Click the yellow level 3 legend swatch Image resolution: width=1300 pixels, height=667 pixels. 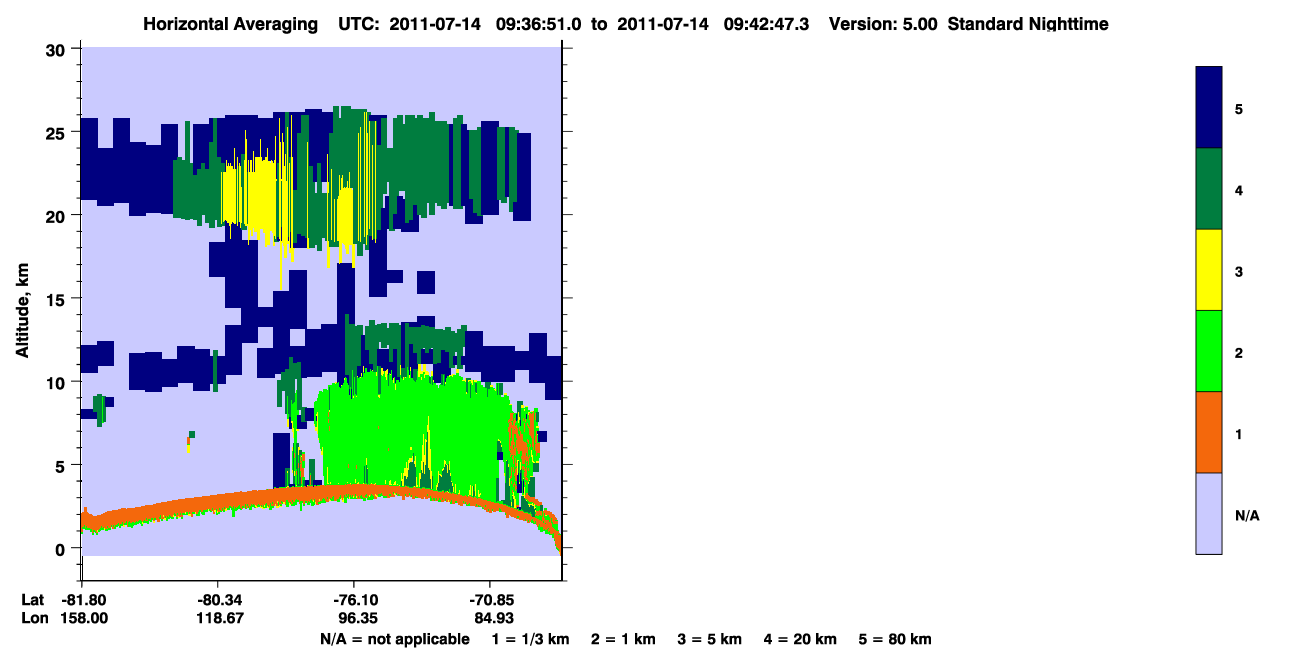click(1209, 270)
